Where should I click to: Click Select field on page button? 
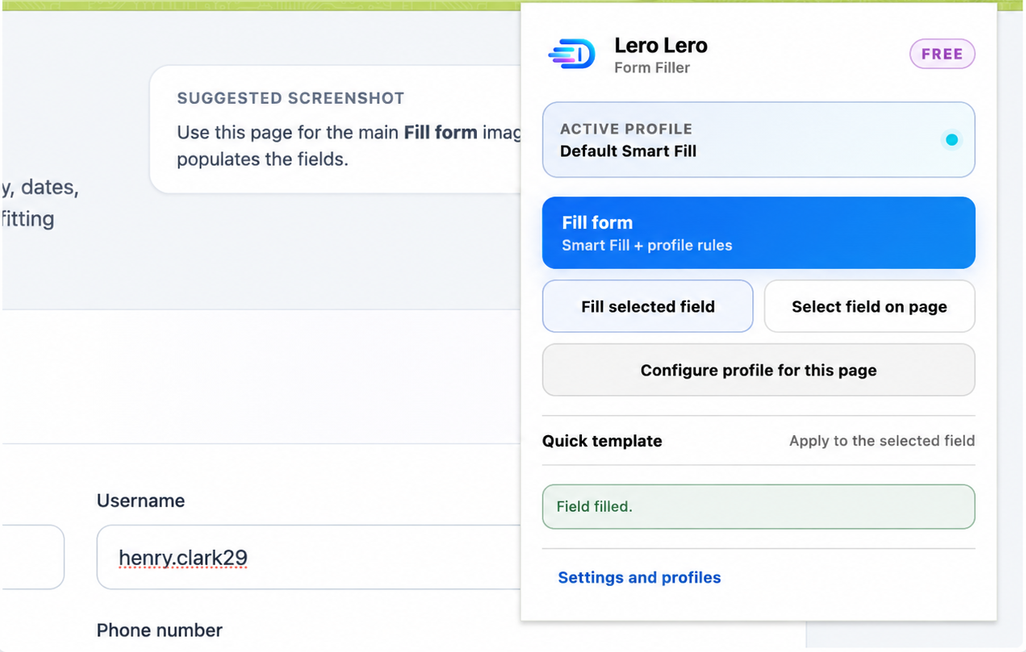[869, 306]
